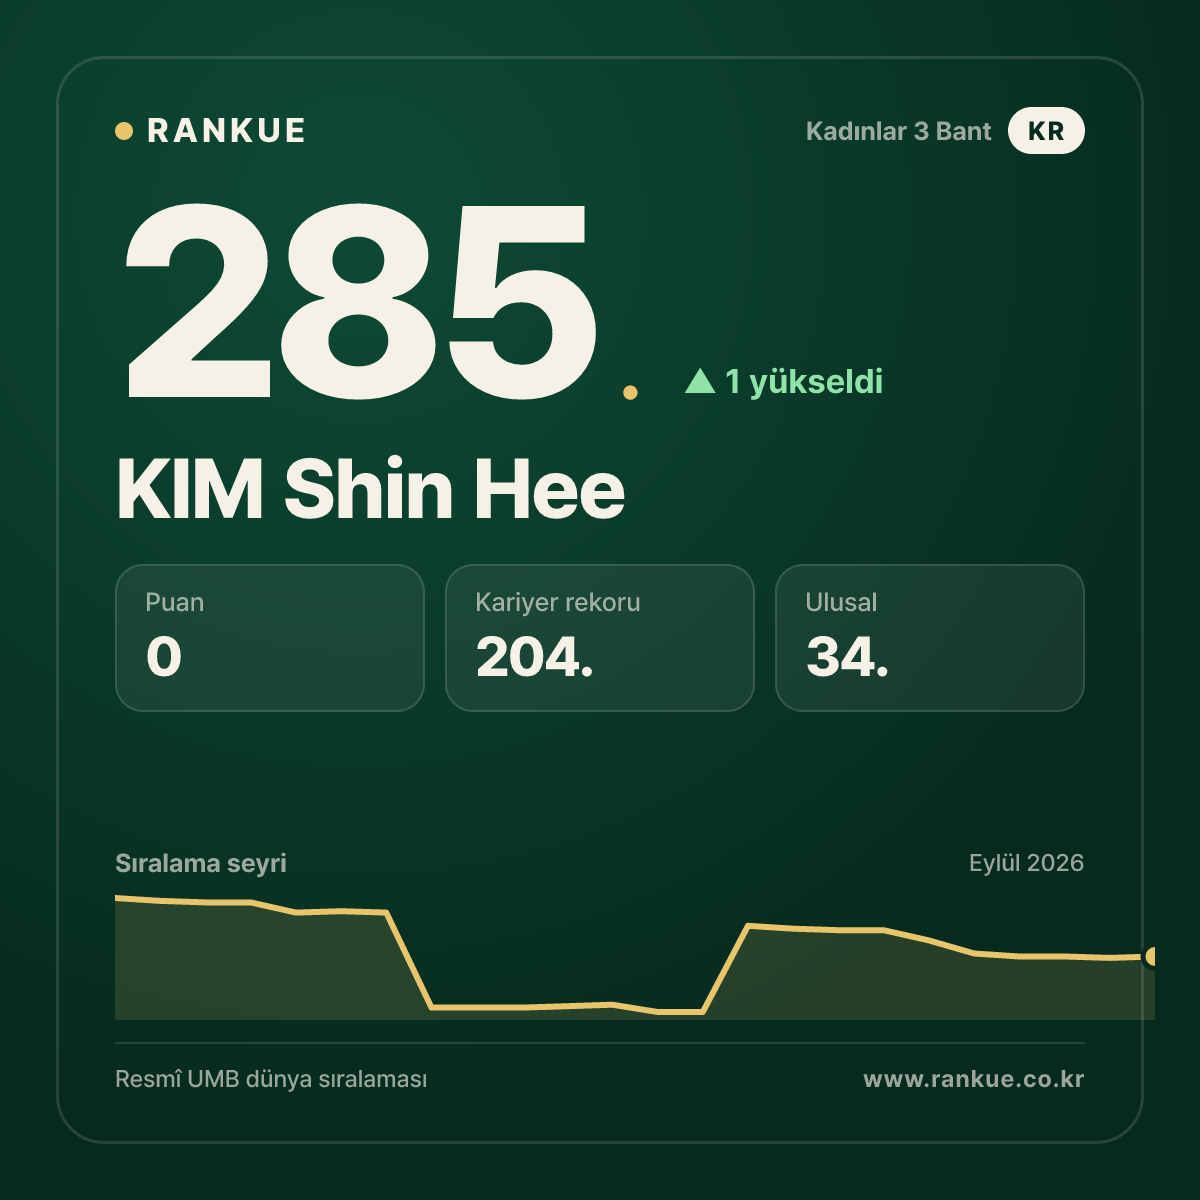Click the 'Resmî UMB dünya sıralaması' footer text

coord(271,1080)
